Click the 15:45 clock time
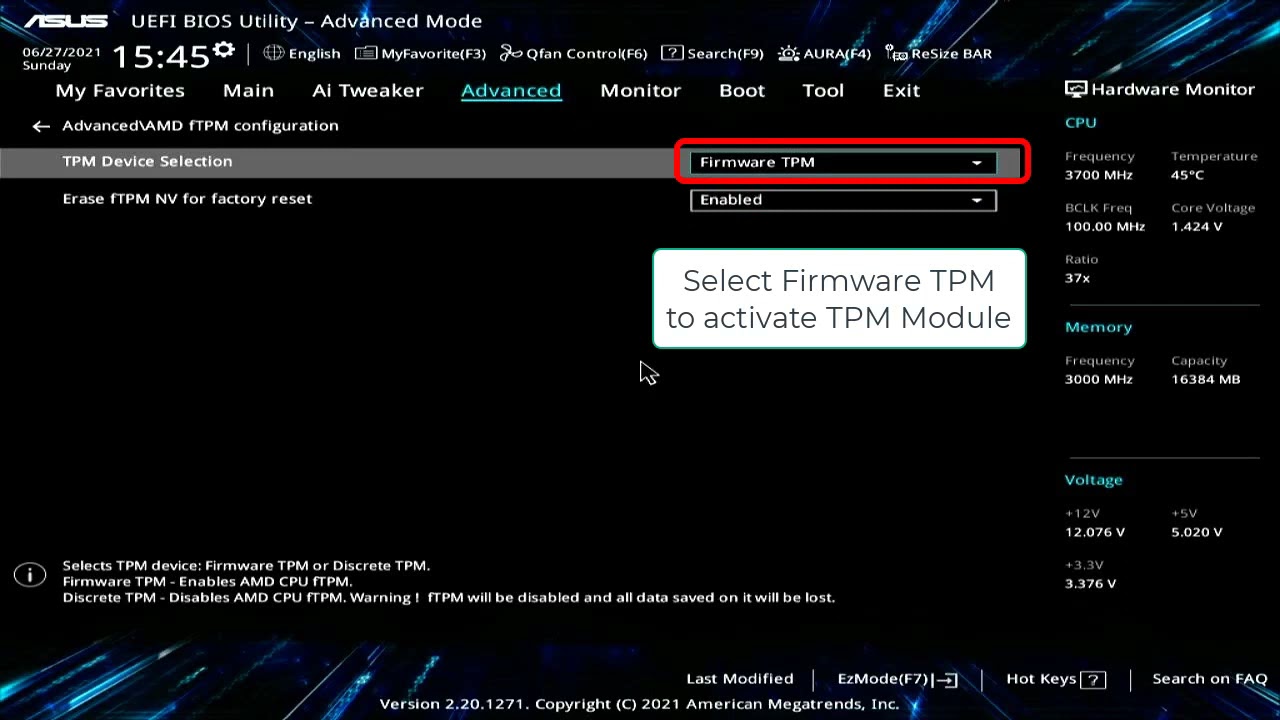1280x720 pixels. point(160,56)
